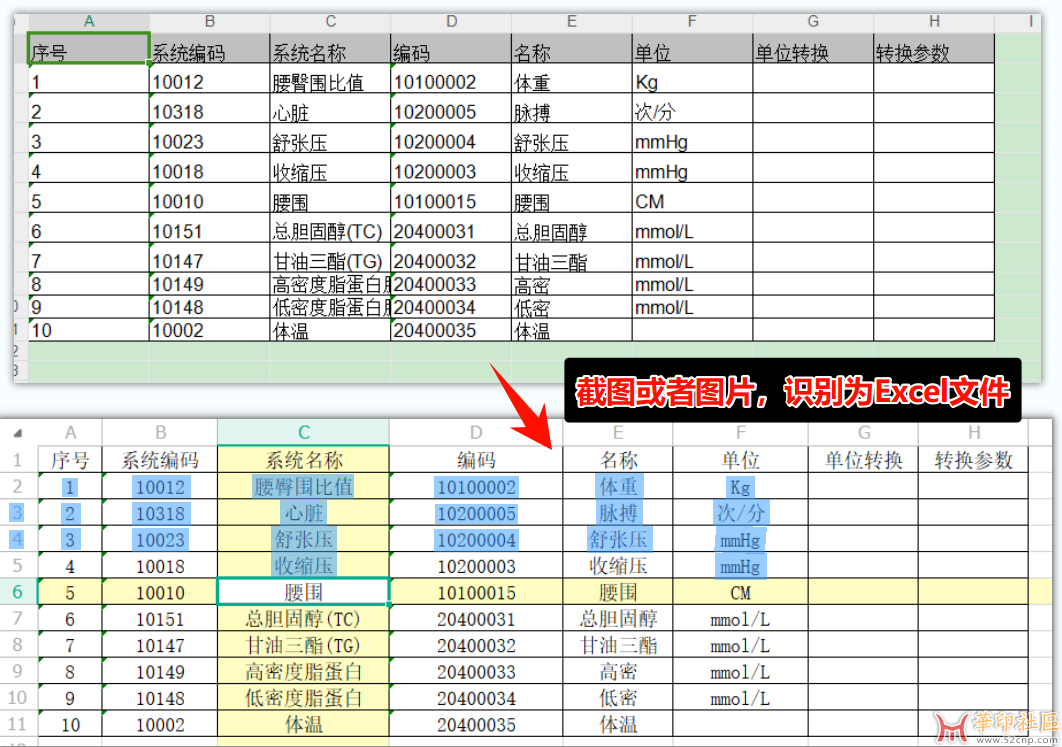Select column F header in lower spreadsheet
This screenshot has height=747, width=1062.
tap(740, 433)
